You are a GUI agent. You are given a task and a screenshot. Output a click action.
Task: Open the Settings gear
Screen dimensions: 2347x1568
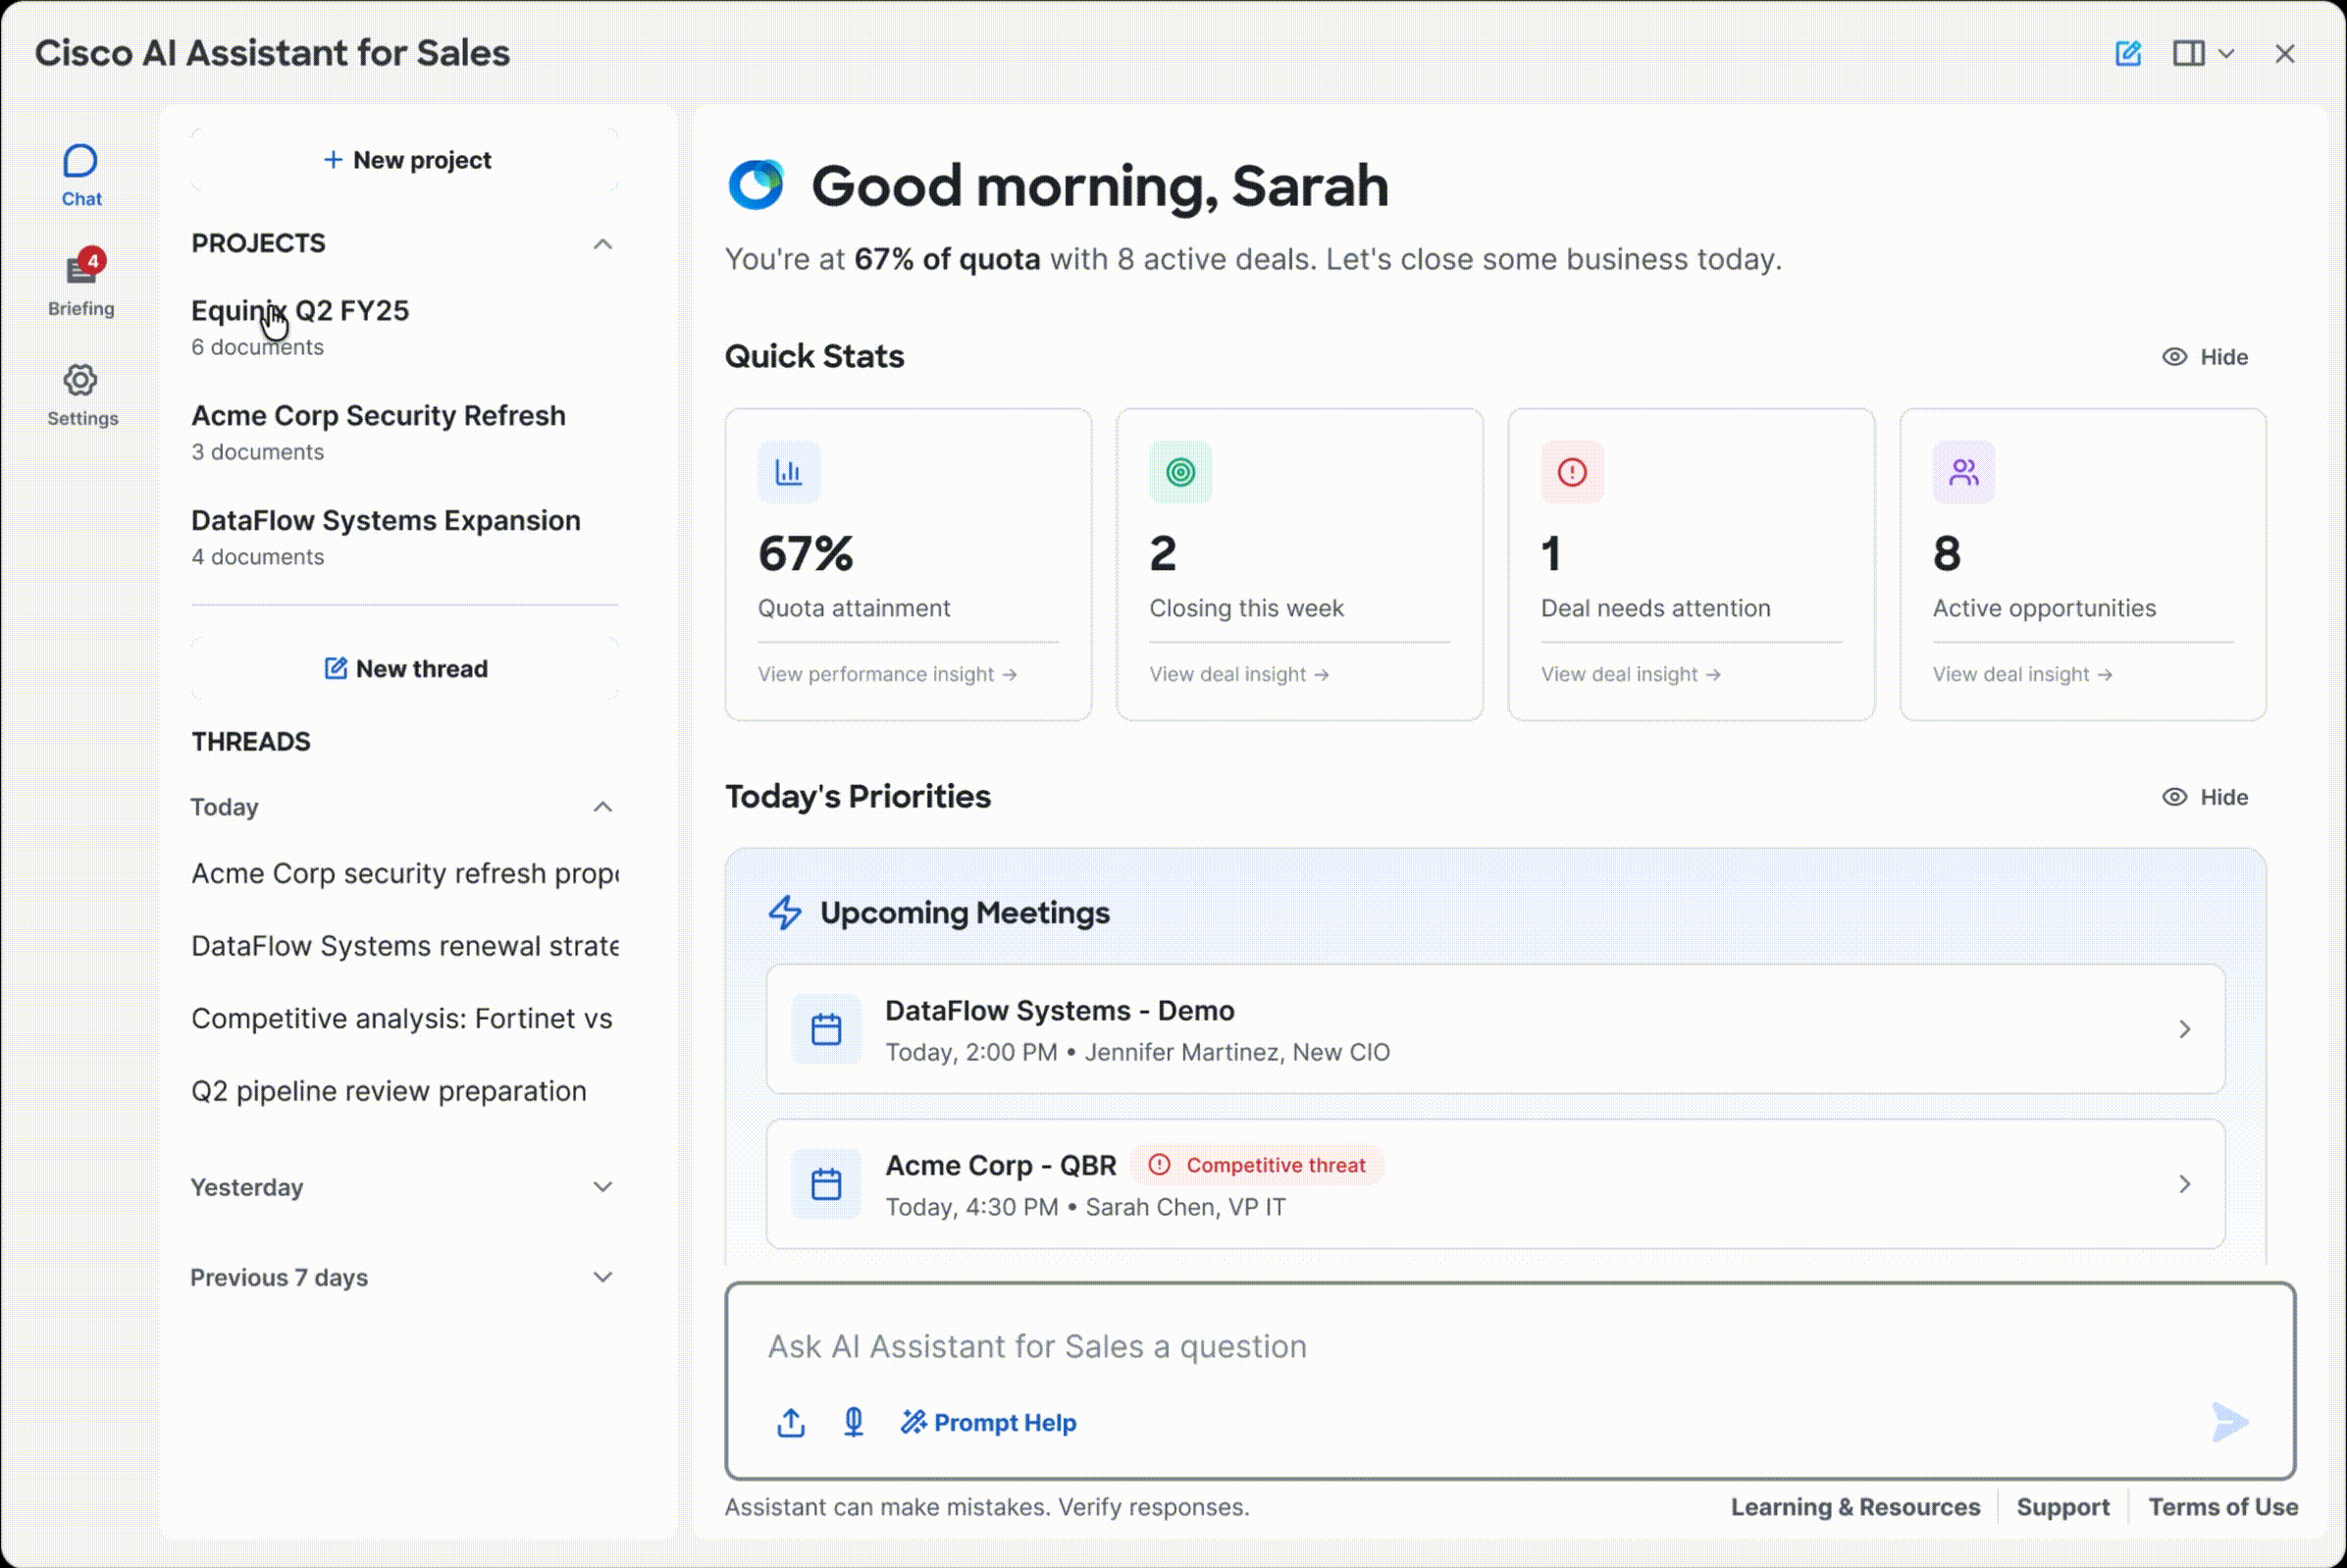pos(81,395)
